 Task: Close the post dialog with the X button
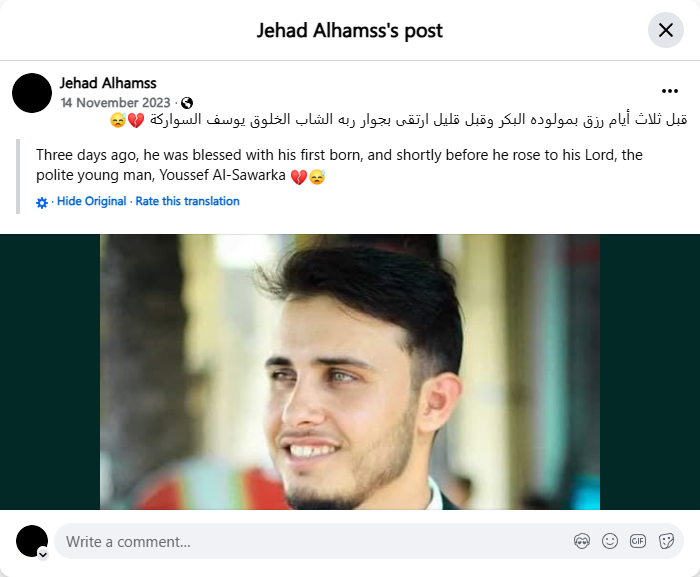tap(665, 30)
